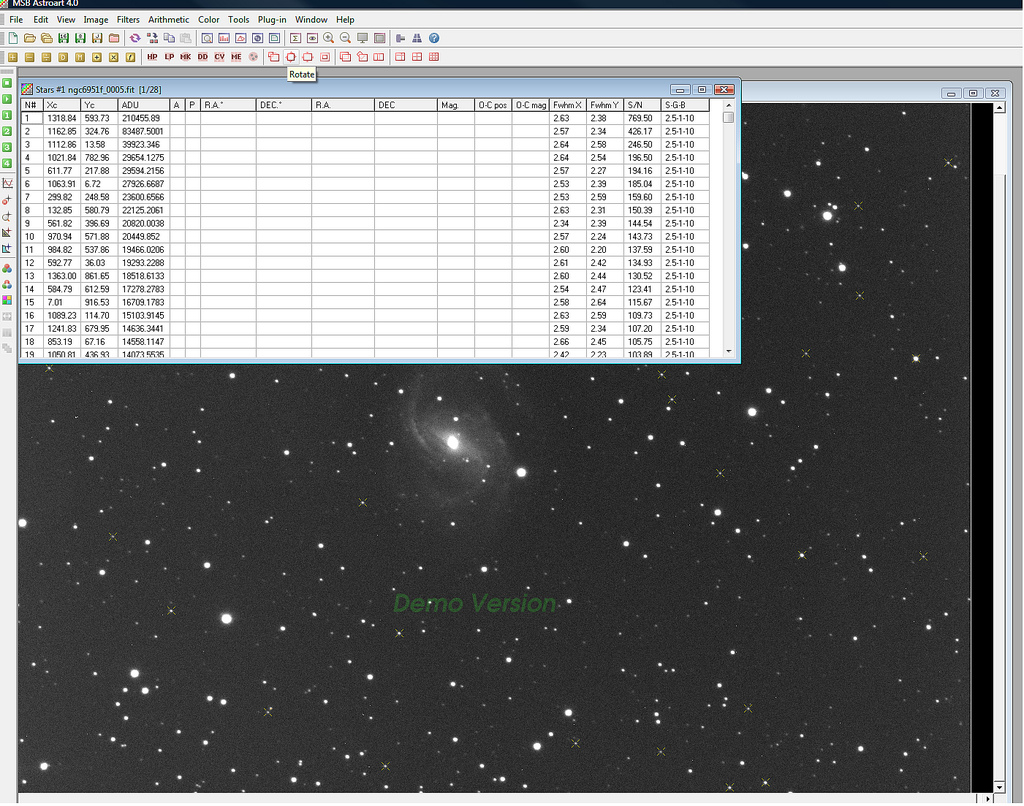This screenshot has height=806, width=1024.
Task: Click the S/N column header
Action: (x=642, y=105)
